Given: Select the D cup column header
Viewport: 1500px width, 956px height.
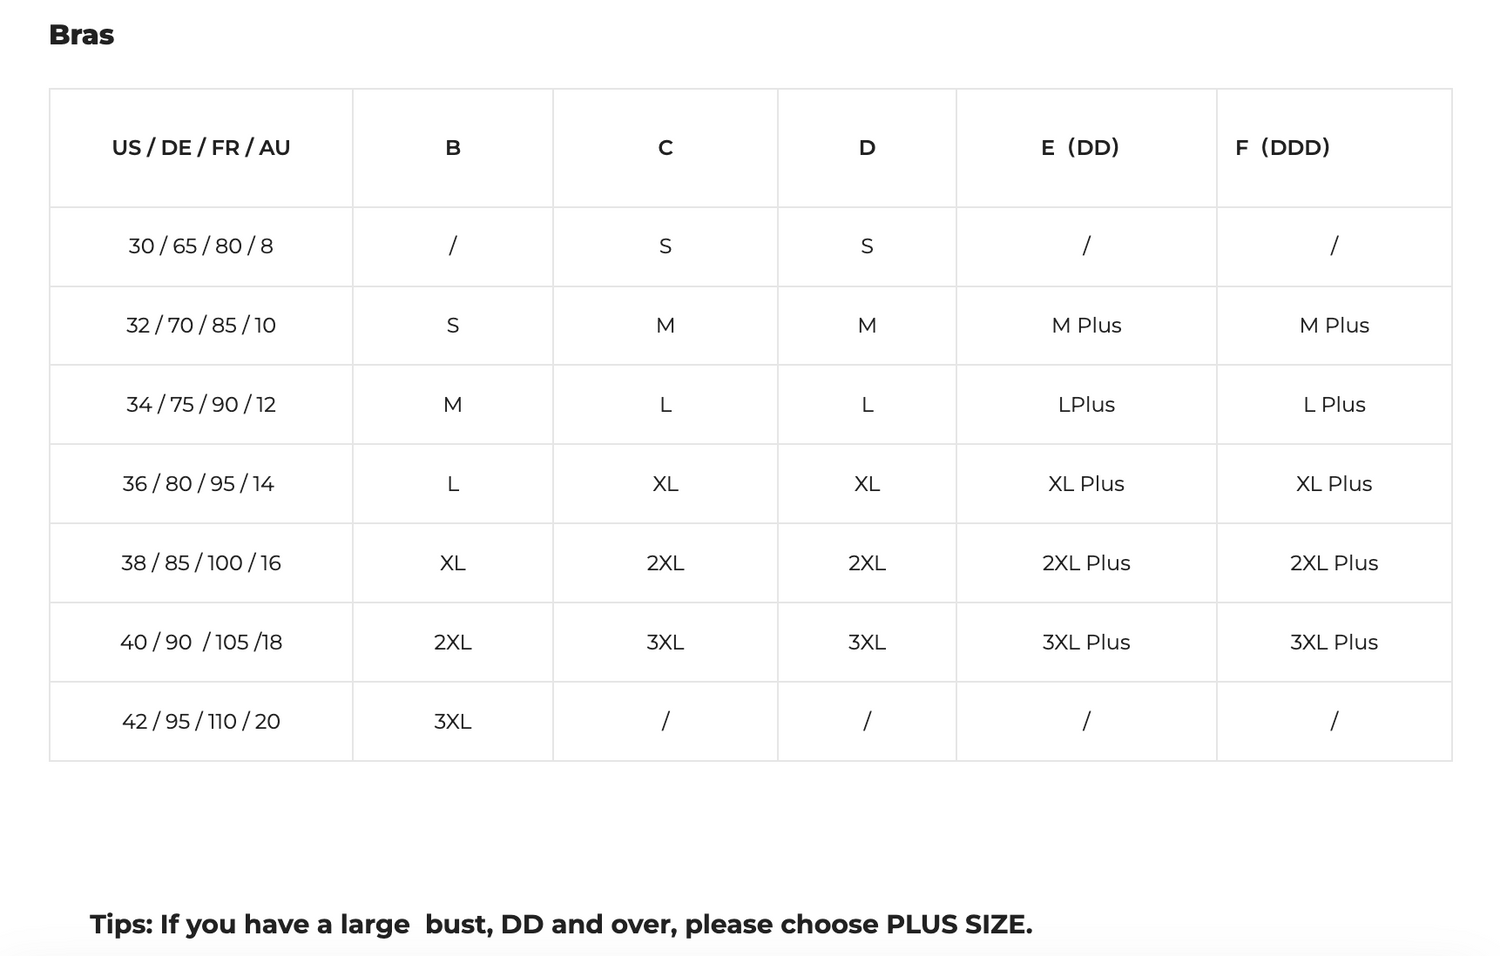Looking at the screenshot, I should pyautogui.click(x=867, y=148).
